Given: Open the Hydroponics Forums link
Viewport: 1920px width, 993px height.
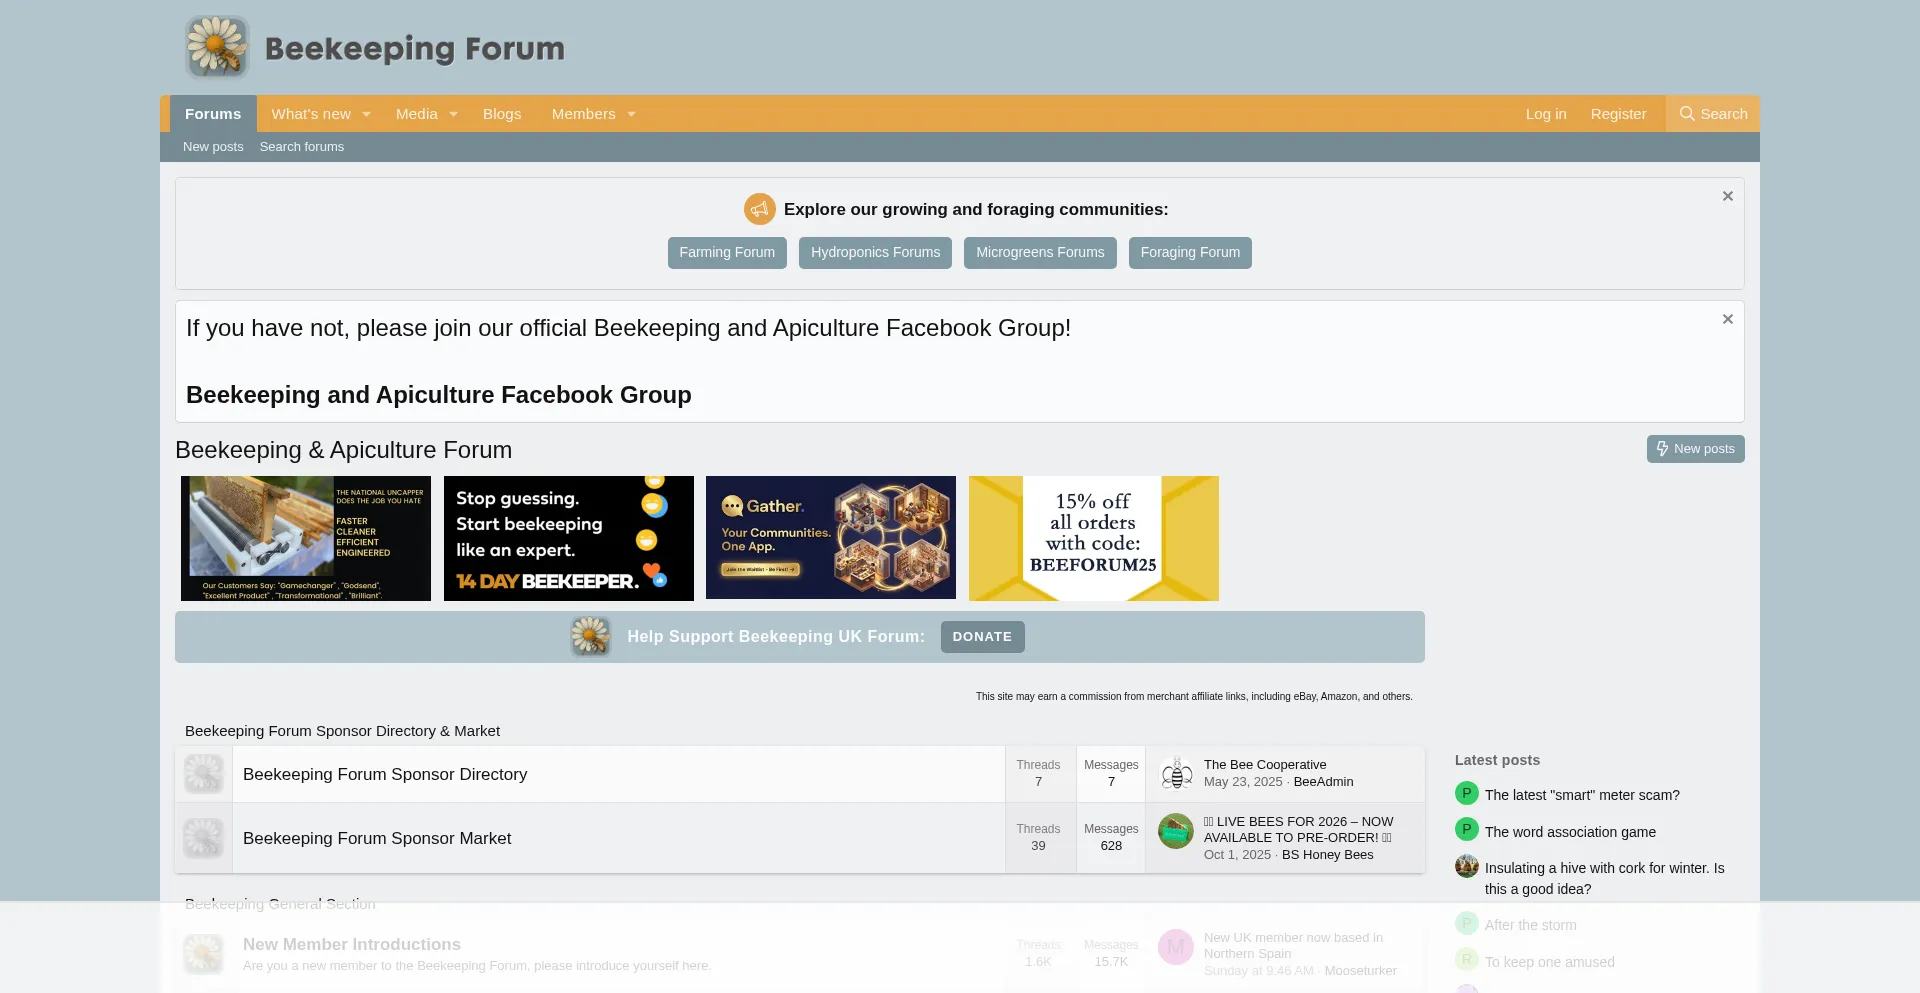Looking at the screenshot, I should click(874, 252).
